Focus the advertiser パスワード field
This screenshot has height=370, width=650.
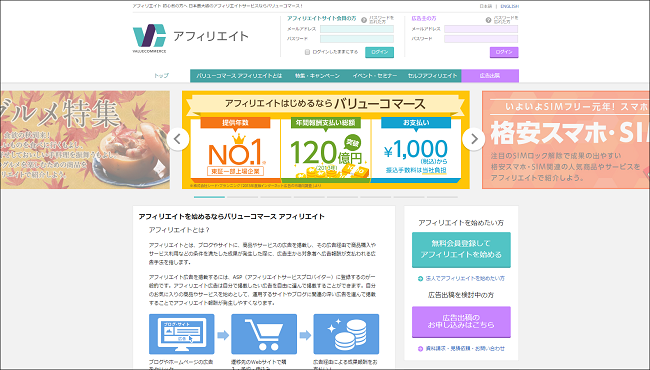point(481,39)
